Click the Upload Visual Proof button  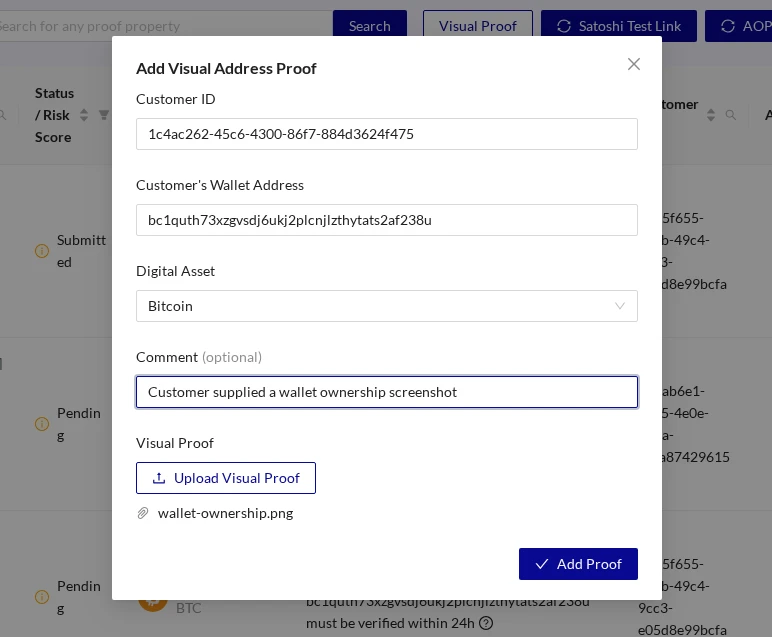225,478
